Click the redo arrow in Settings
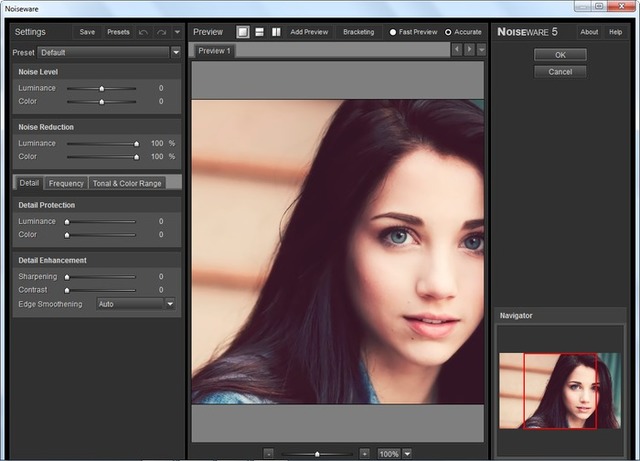This screenshot has height=461, width=640. [x=162, y=32]
